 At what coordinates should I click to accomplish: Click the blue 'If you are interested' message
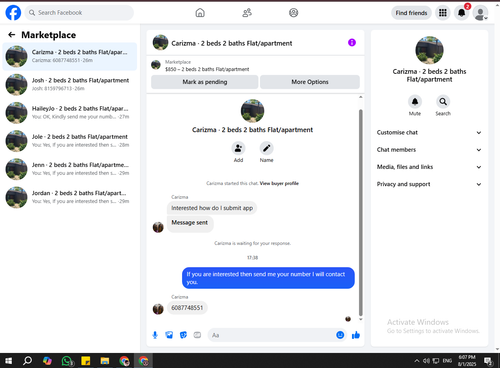tap(268, 278)
